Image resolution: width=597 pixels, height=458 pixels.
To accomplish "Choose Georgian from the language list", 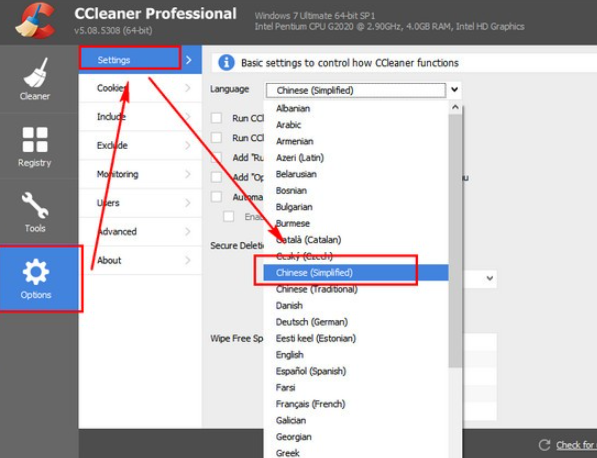I will click(x=356, y=437).
